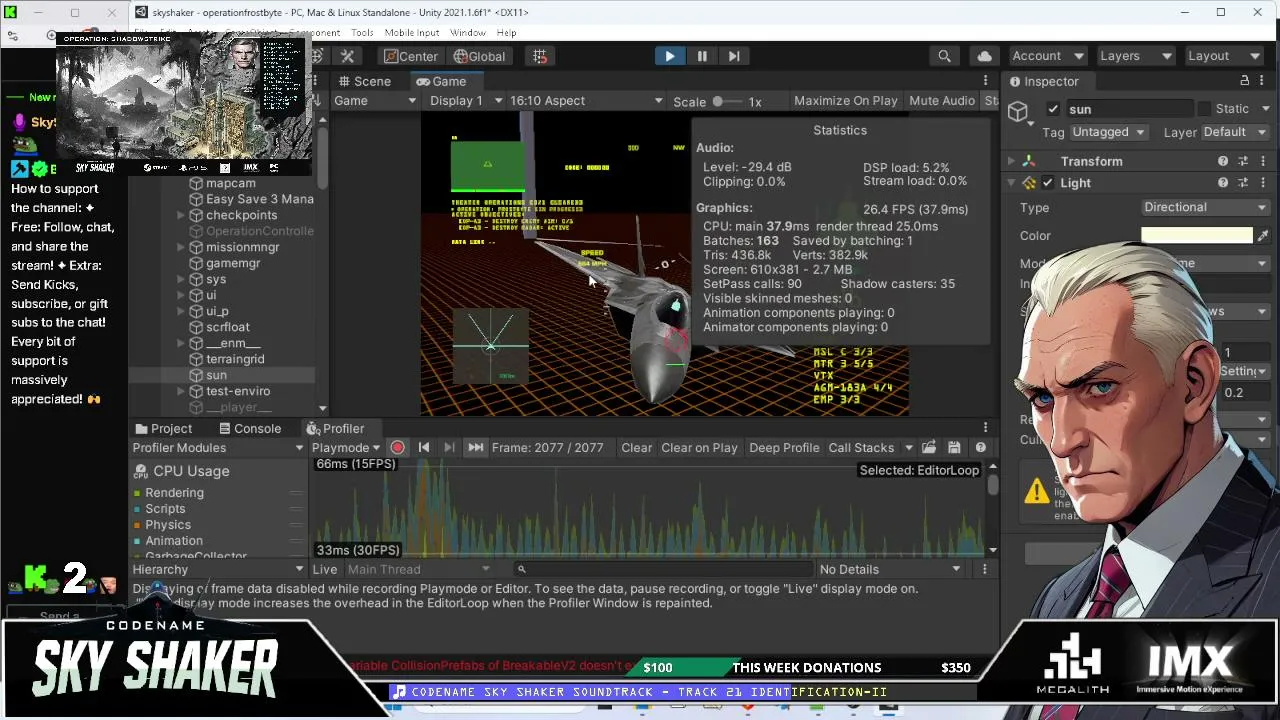
Task: Toggle the Light component checkbox
Action: (x=1048, y=183)
